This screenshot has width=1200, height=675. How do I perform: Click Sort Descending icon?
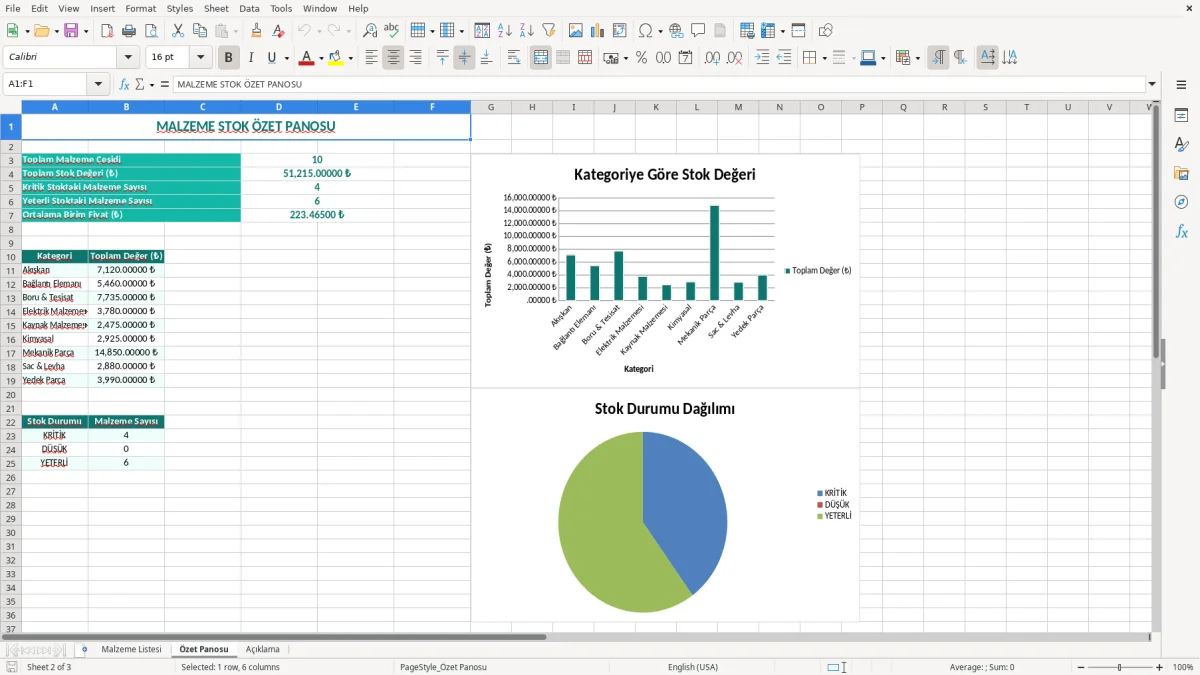tap(527, 31)
